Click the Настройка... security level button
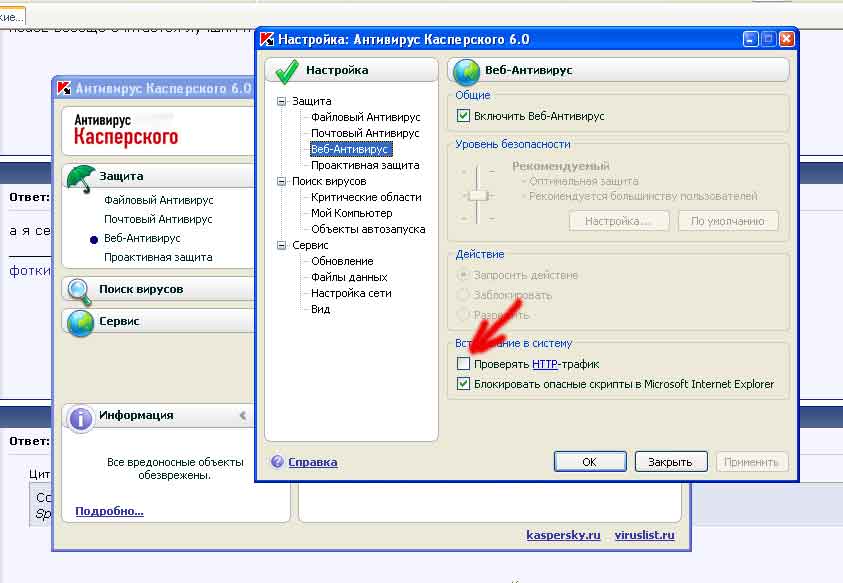 pos(618,221)
